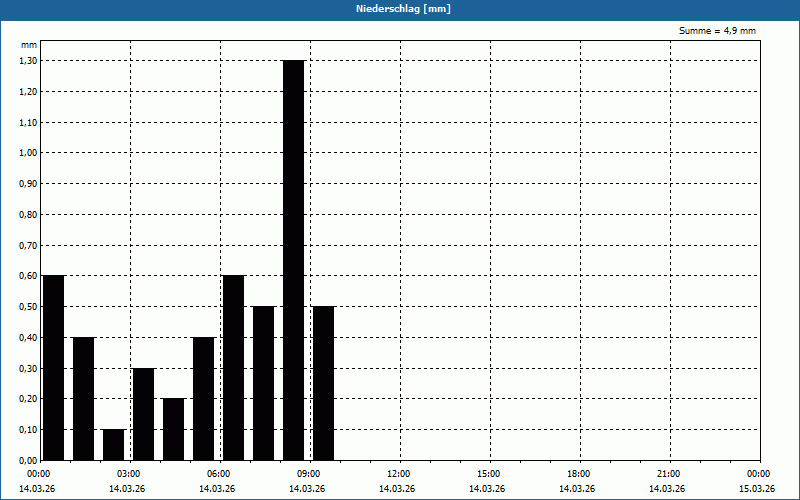Image resolution: width=800 pixels, height=500 pixels.
Task: Select the 0,60 mm bar at 06:00
Action: (233, 367)
